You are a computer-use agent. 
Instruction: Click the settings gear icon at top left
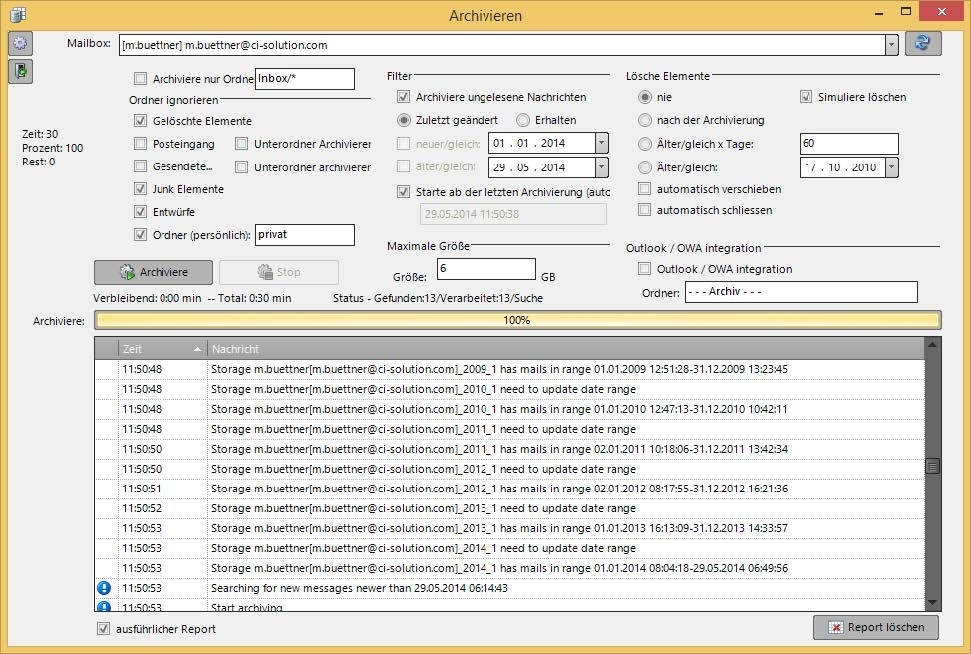tap(20, 43)
